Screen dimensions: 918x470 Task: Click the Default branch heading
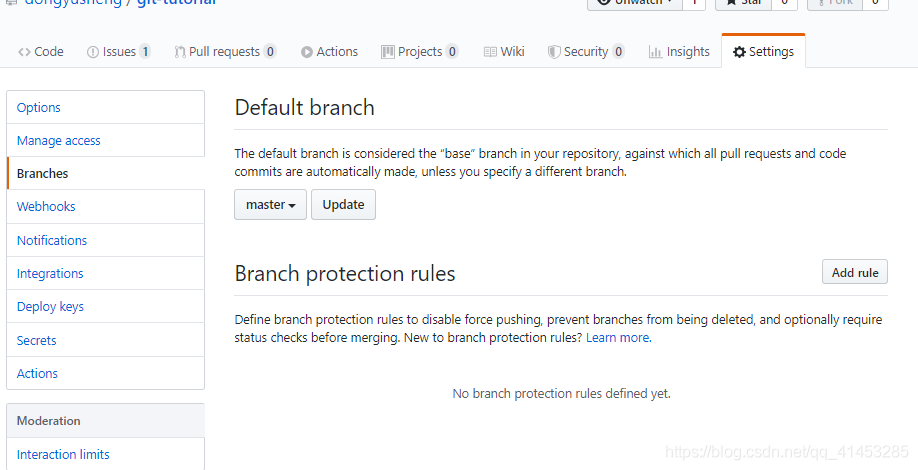pyautogui.click(x=304, y=108)
